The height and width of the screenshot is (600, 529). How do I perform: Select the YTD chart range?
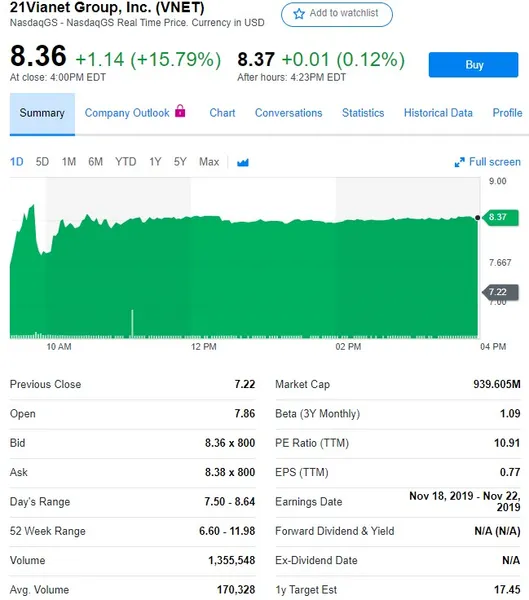click(126, 162)
